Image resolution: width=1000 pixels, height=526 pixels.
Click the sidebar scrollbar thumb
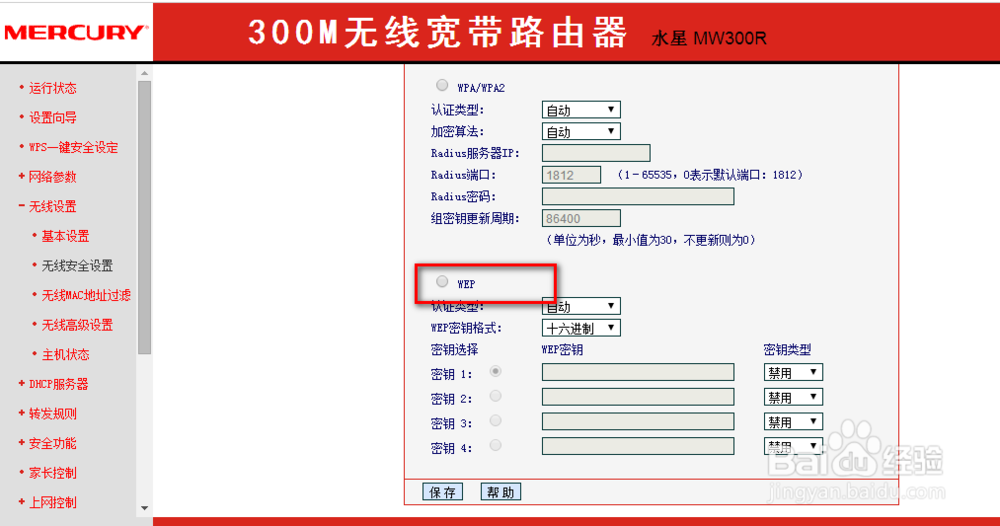144,217
